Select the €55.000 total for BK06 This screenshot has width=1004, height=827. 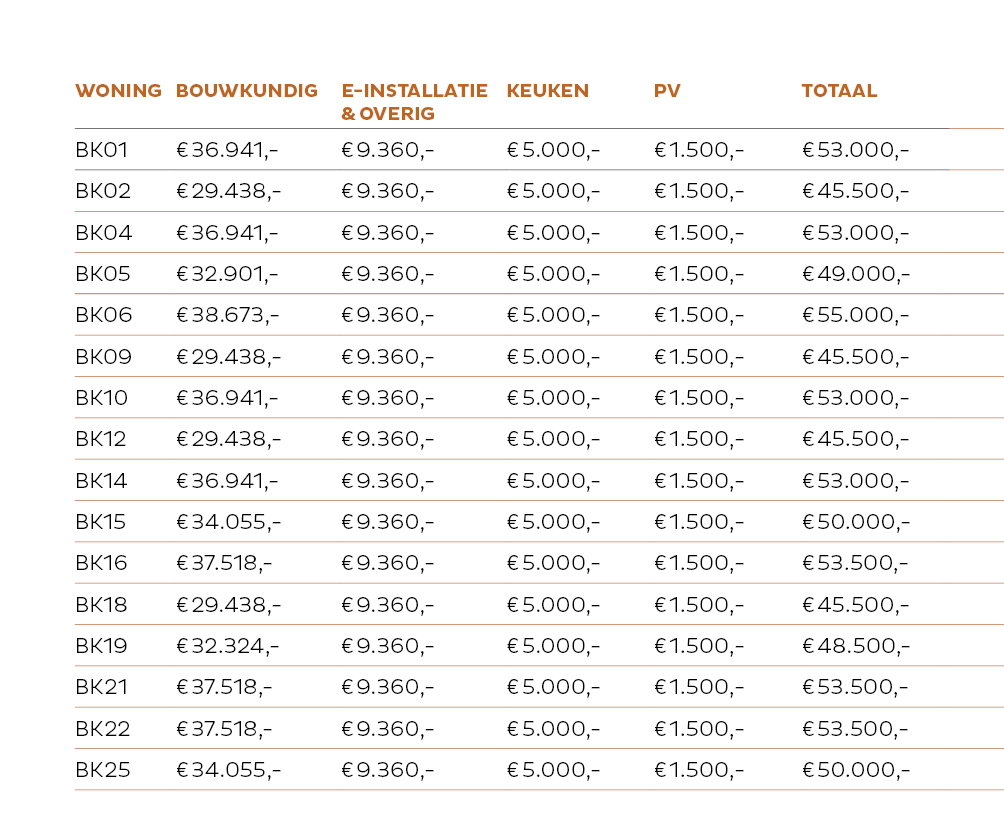tap(855, 316)
